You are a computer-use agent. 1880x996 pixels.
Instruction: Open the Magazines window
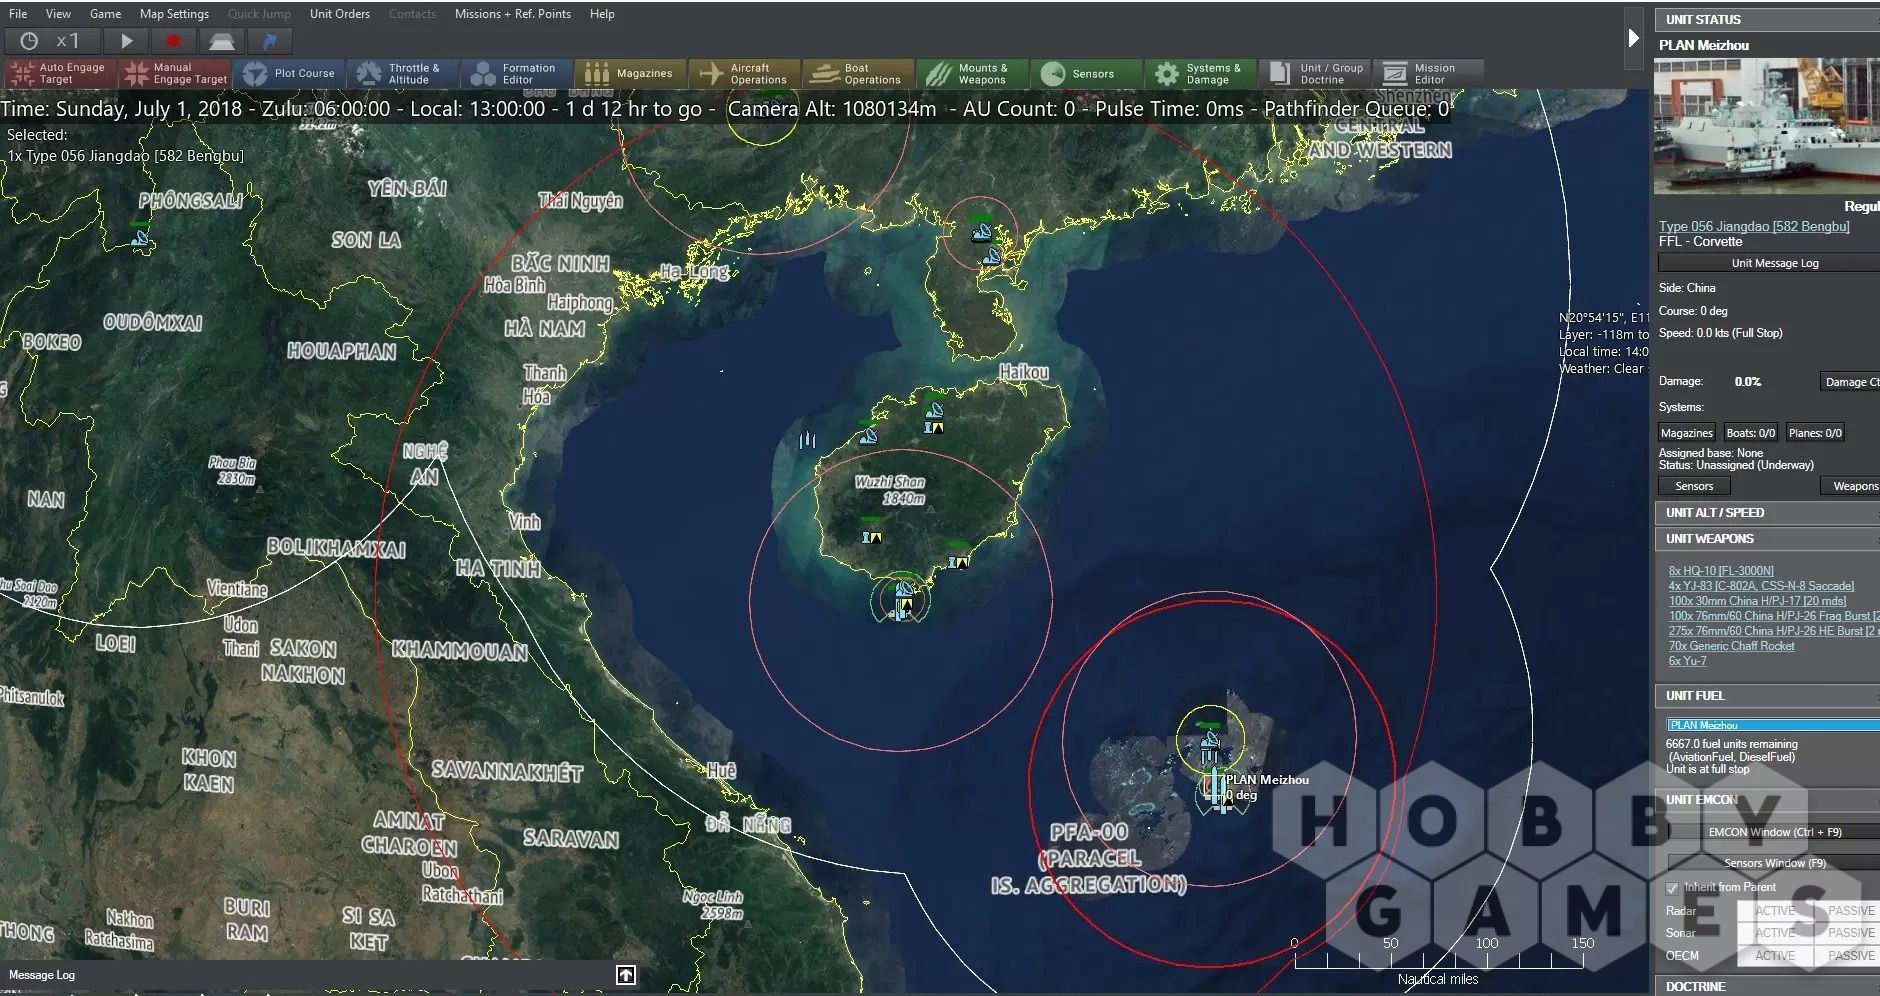[631, 73]
